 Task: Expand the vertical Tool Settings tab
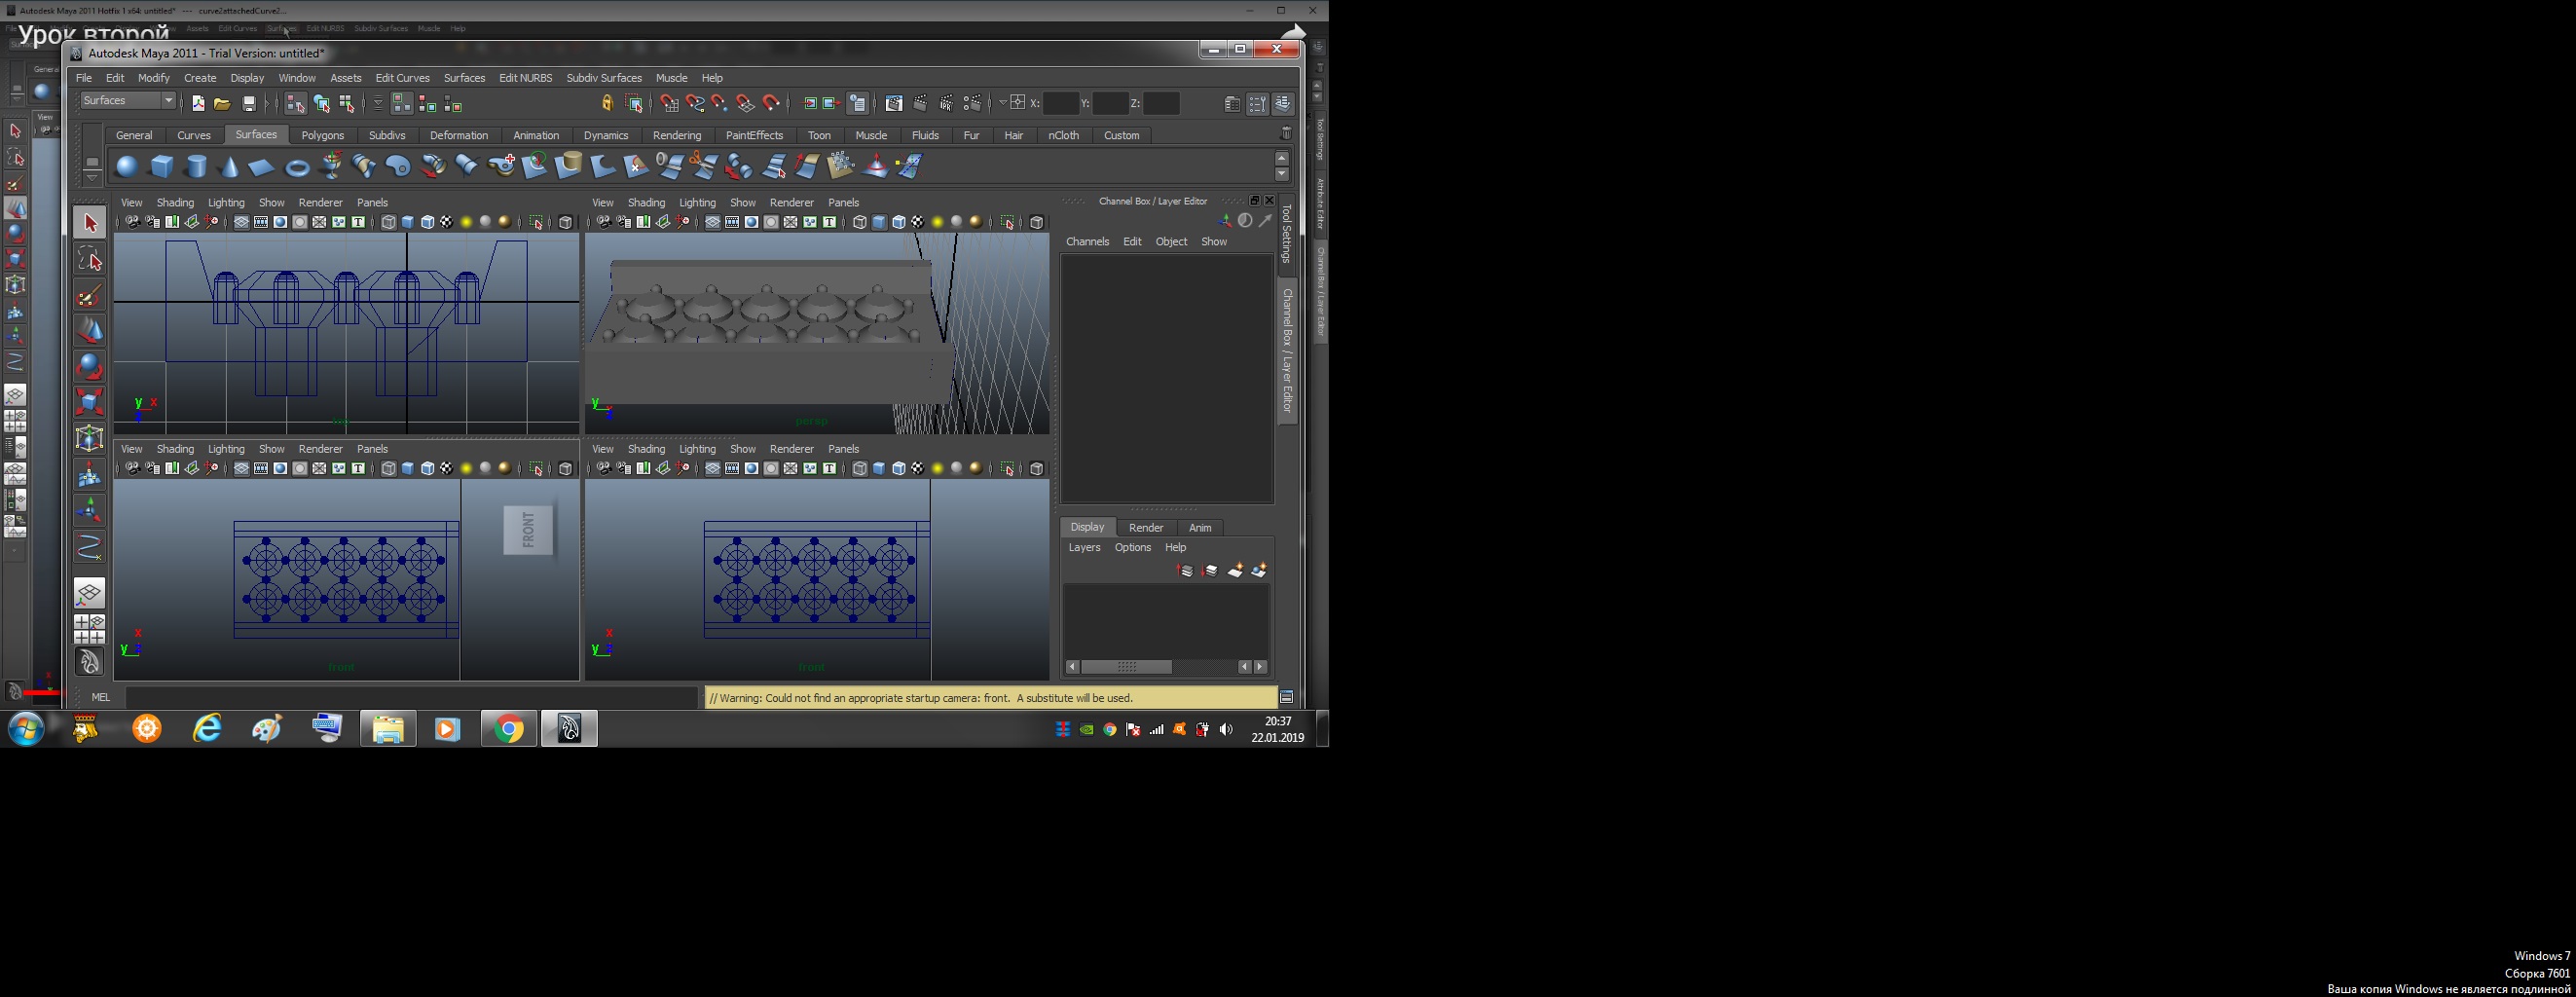pos(1287,234)
